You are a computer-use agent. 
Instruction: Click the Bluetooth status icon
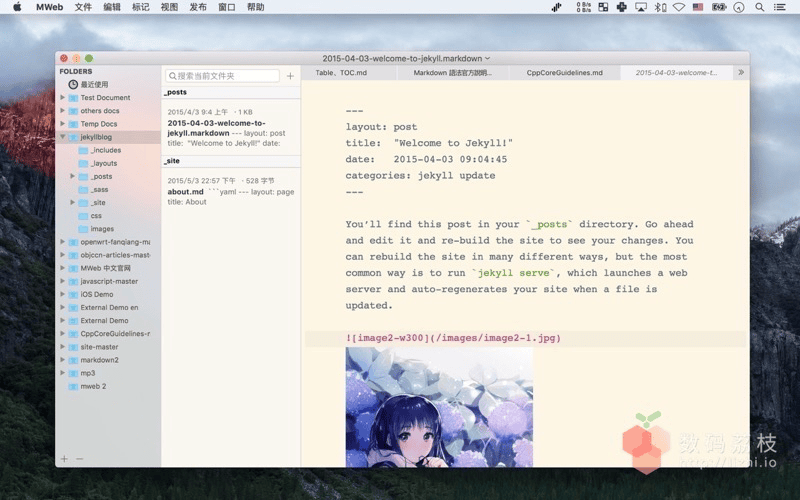tap(660, 7)
